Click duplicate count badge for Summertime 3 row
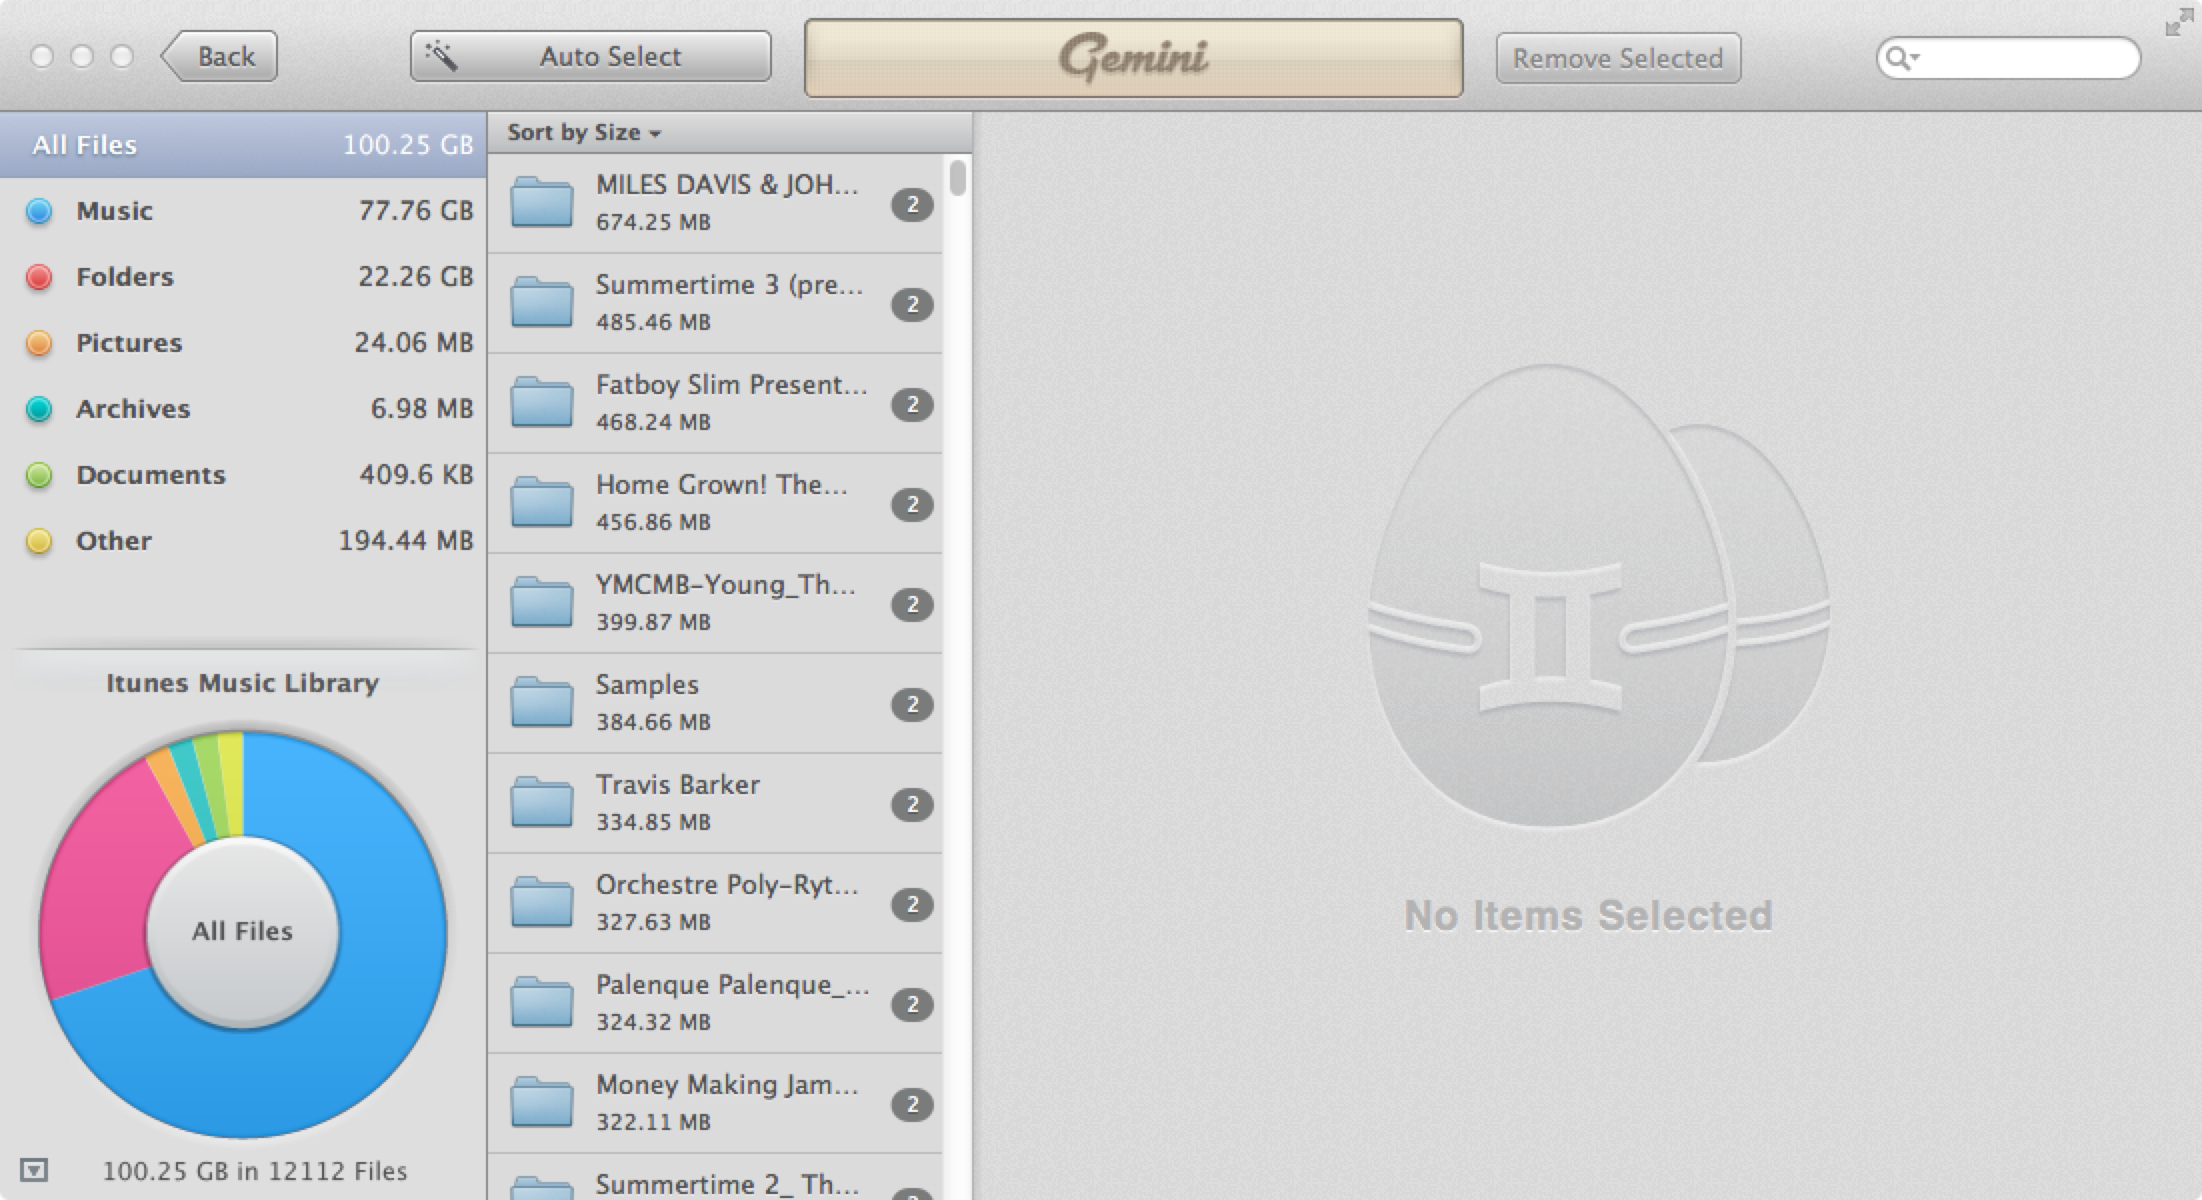Viewport: 2202px width, 1200px height. tap(912, 305)
